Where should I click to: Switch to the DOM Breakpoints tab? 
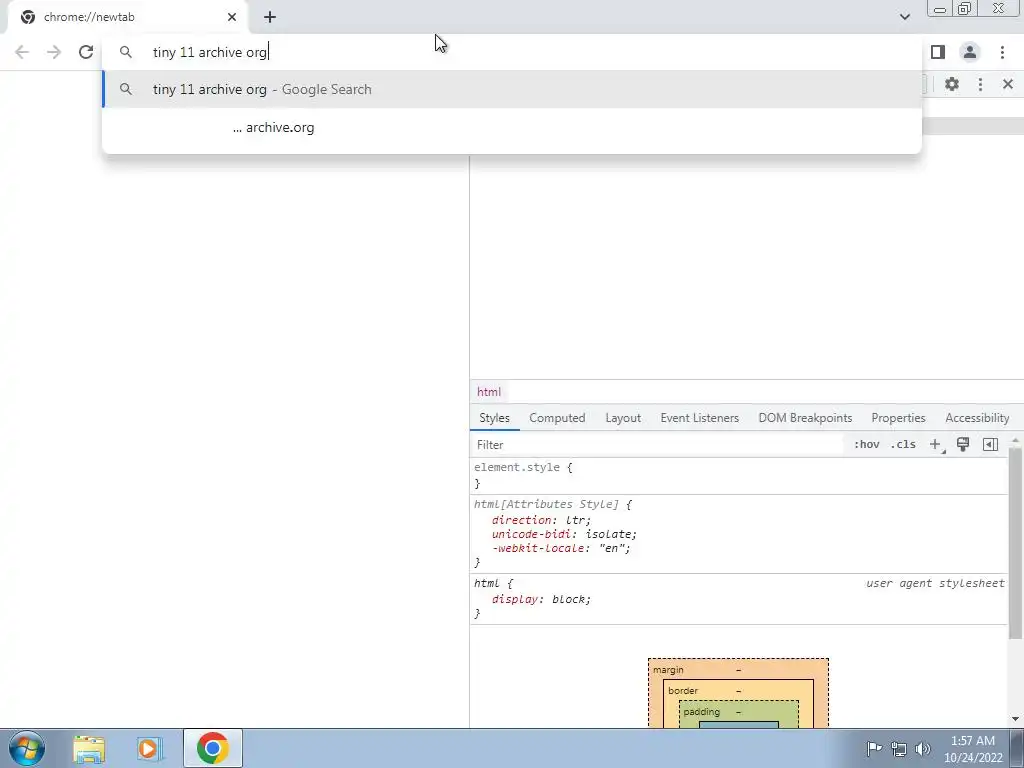805,418
